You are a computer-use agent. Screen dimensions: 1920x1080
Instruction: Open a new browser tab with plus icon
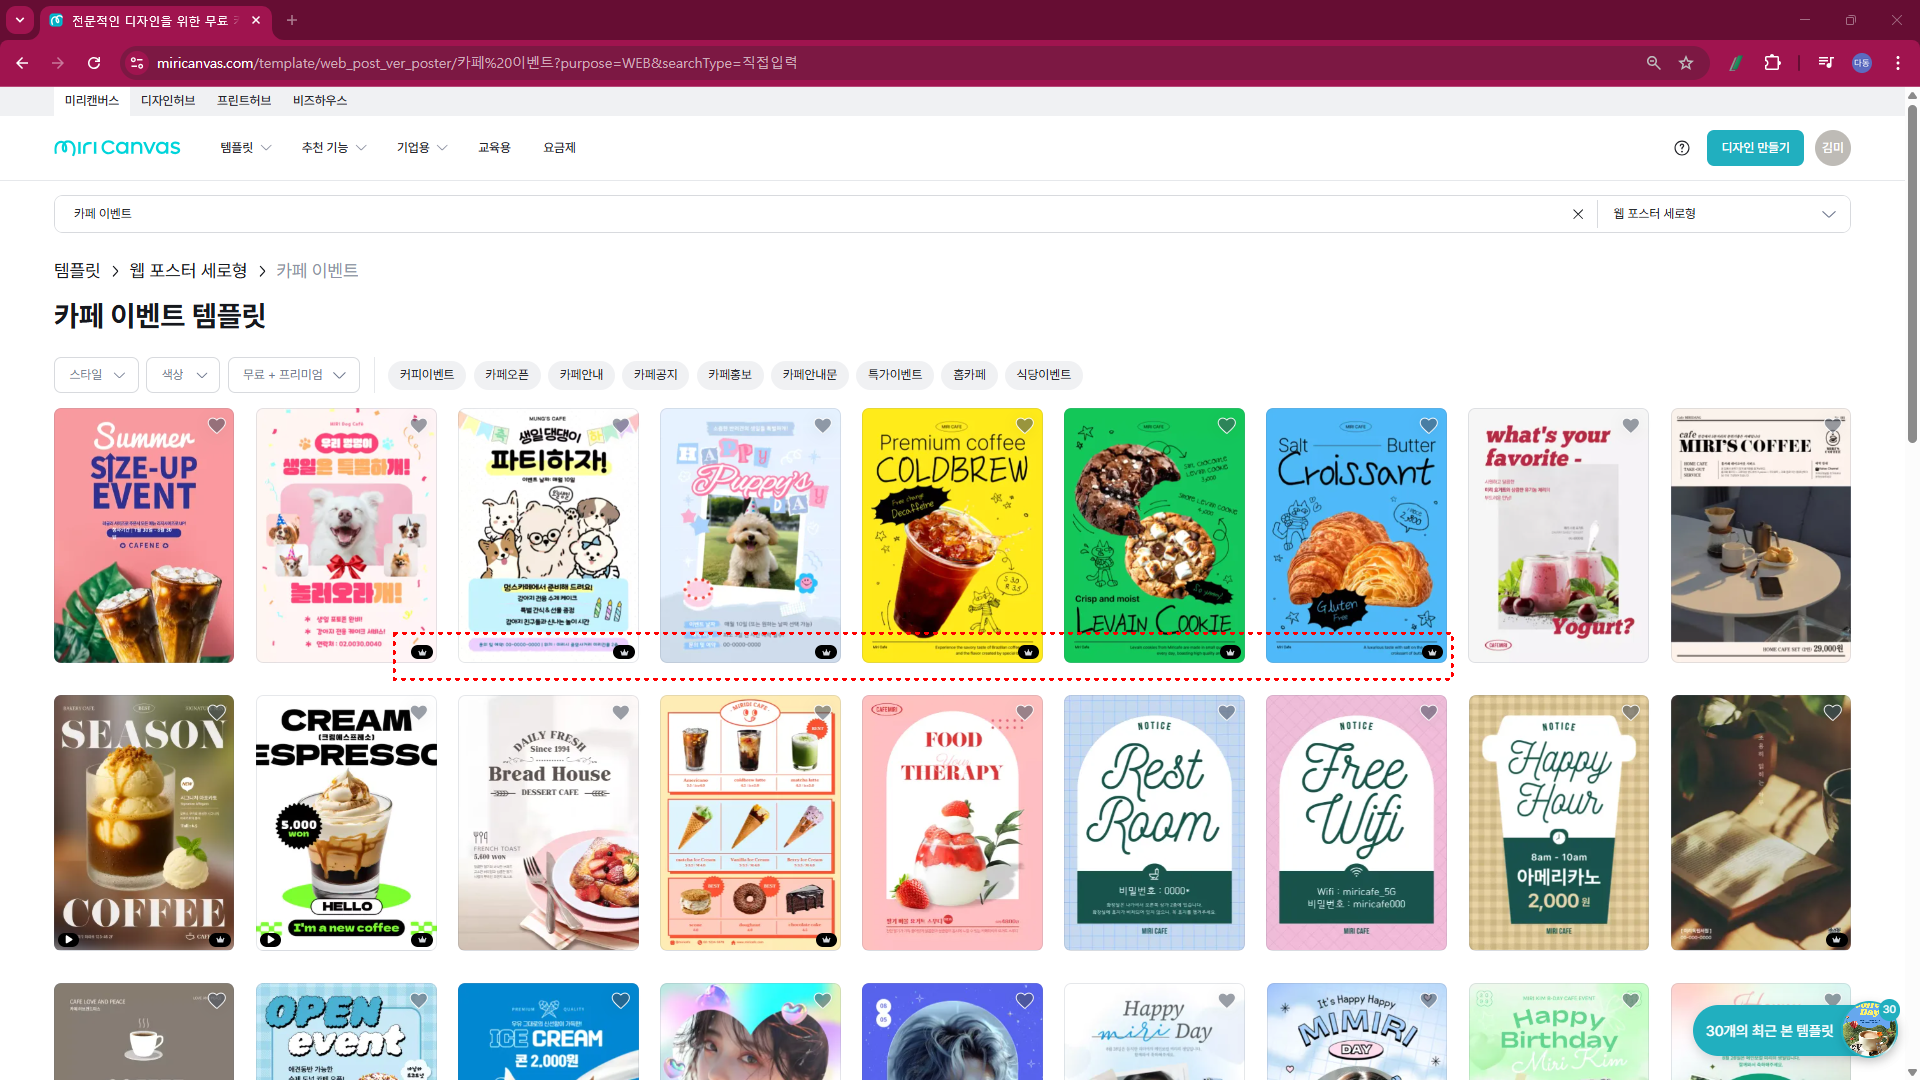tap(292, 20)
